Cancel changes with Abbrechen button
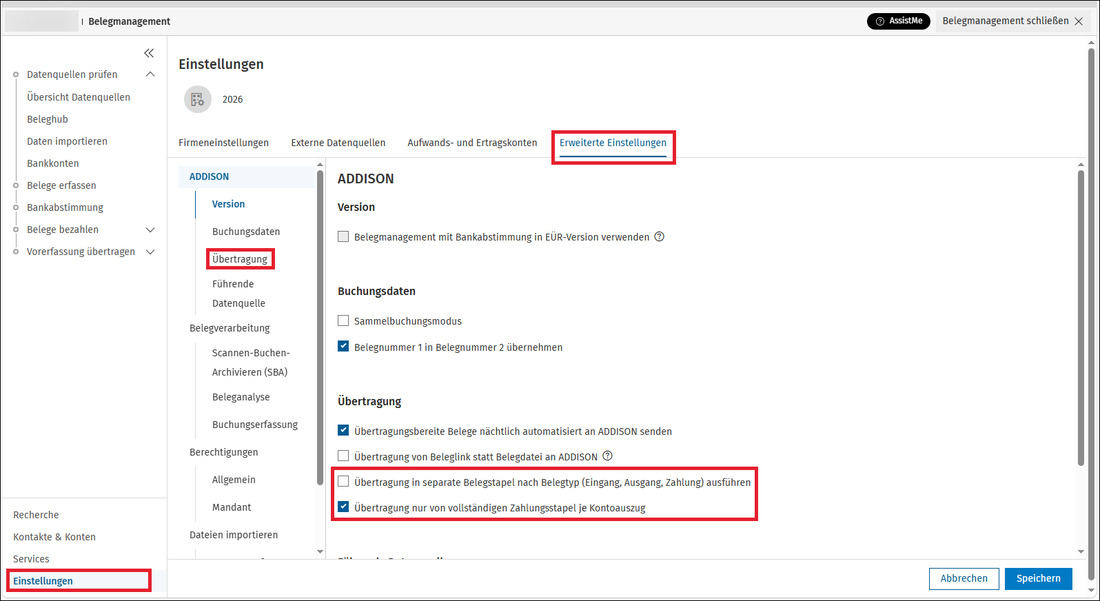The width and height of the screenshot is (1100, 601). (x=964, y=579)
